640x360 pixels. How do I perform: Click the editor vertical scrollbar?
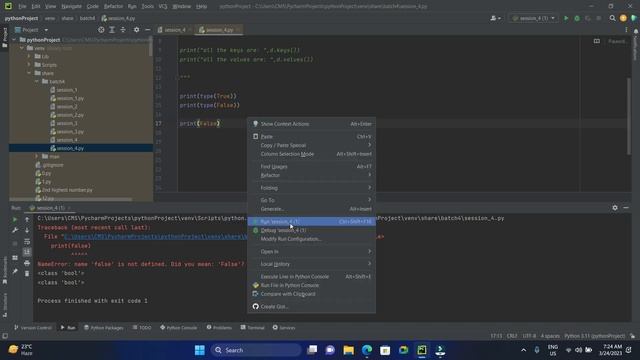(x=629, y=116)
